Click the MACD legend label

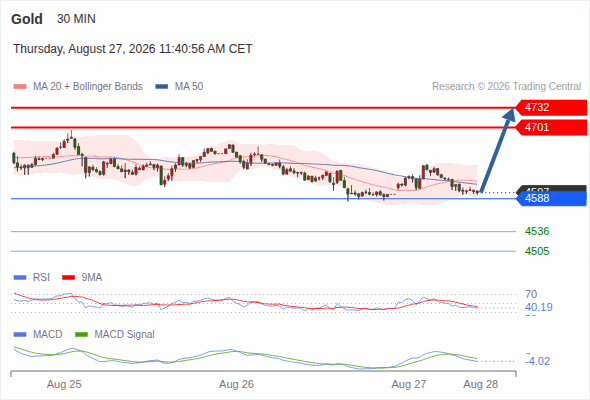click(47, 335)
